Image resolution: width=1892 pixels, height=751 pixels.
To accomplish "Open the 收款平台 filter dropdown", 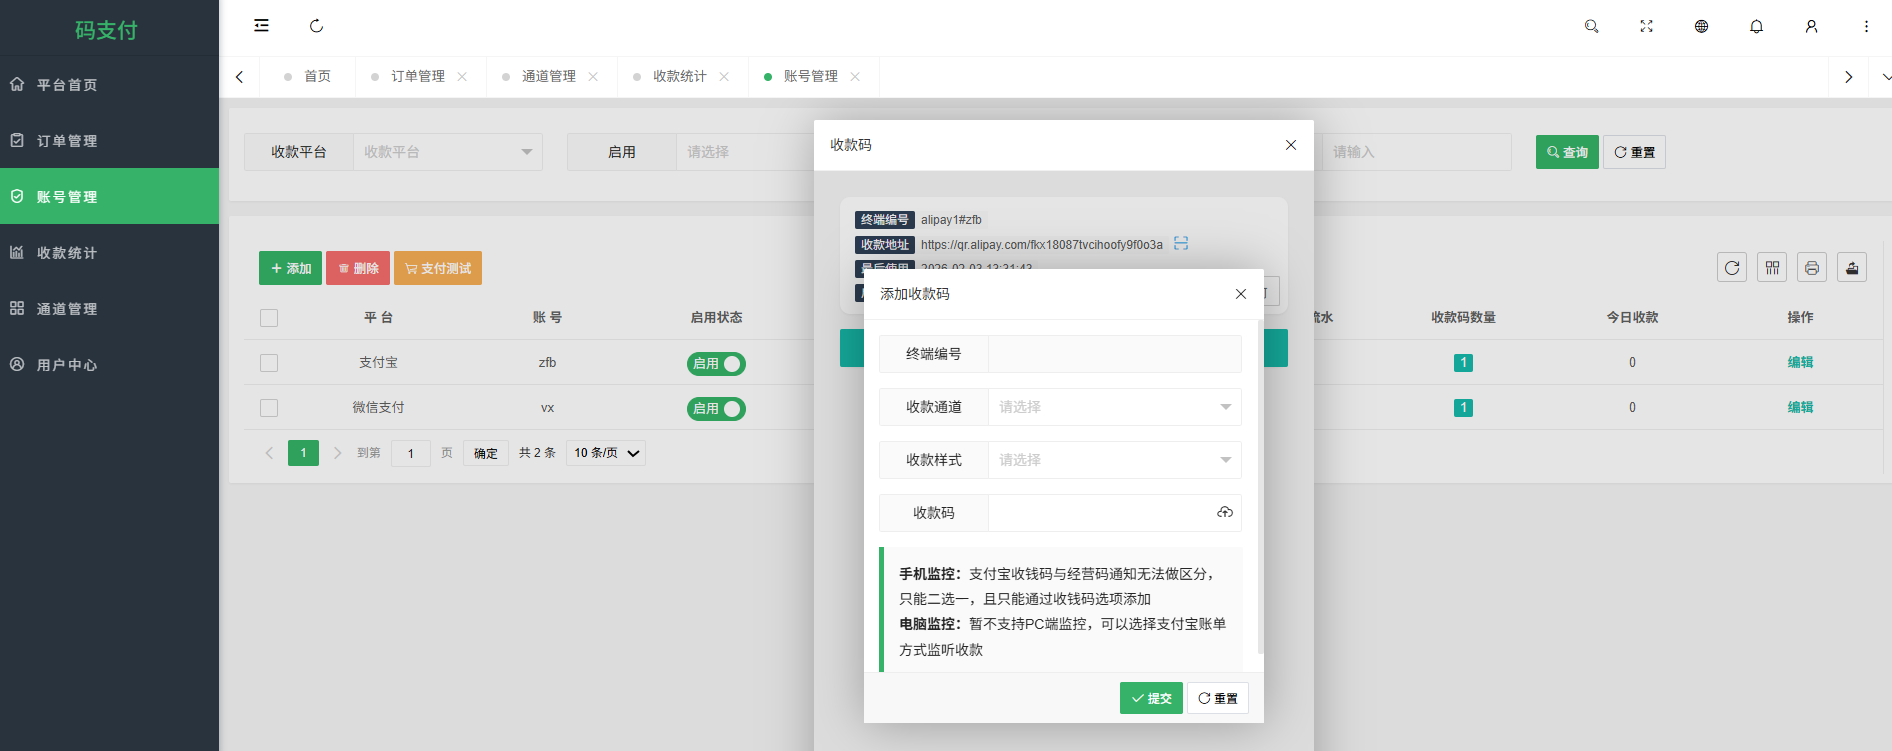I will 448,152.
